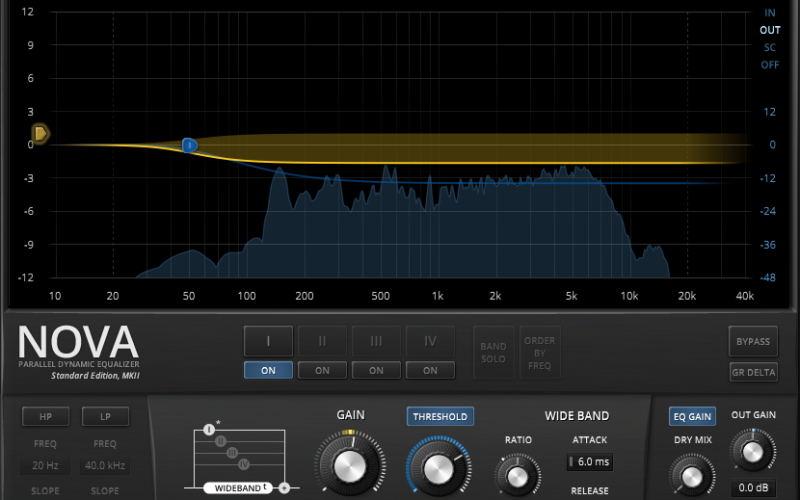Screen dimensions: 800x500
Task: Switch the analyzer display to IN
Action: [x=769, y=13]
